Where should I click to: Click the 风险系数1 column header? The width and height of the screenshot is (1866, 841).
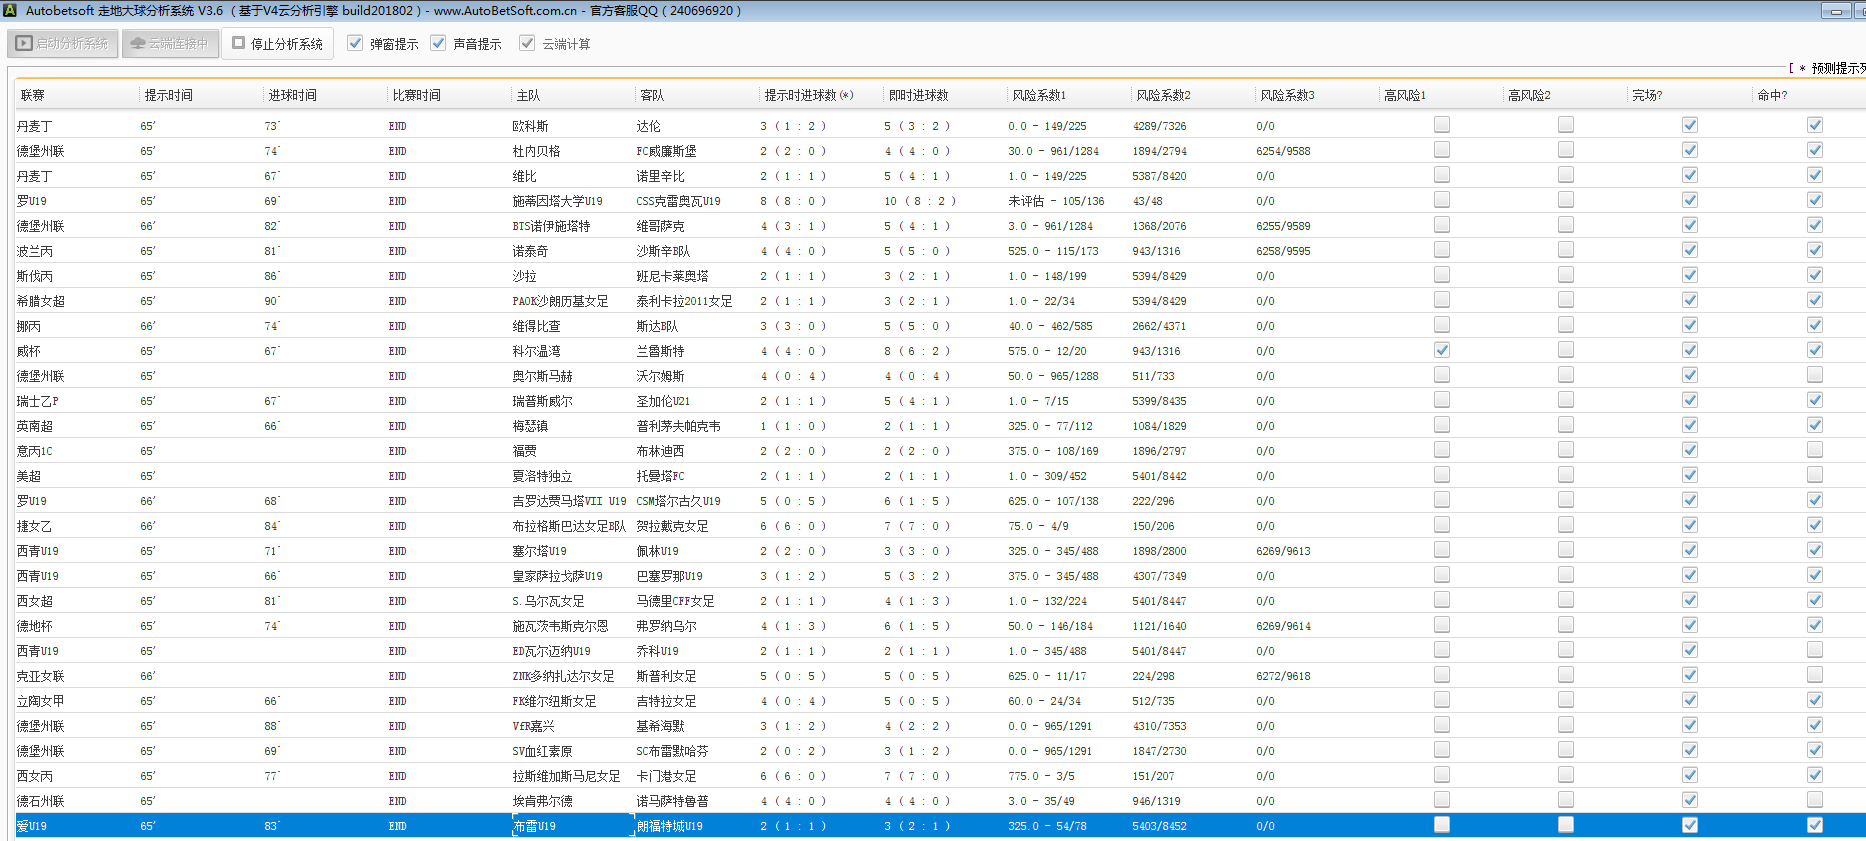coord(1039,95)
